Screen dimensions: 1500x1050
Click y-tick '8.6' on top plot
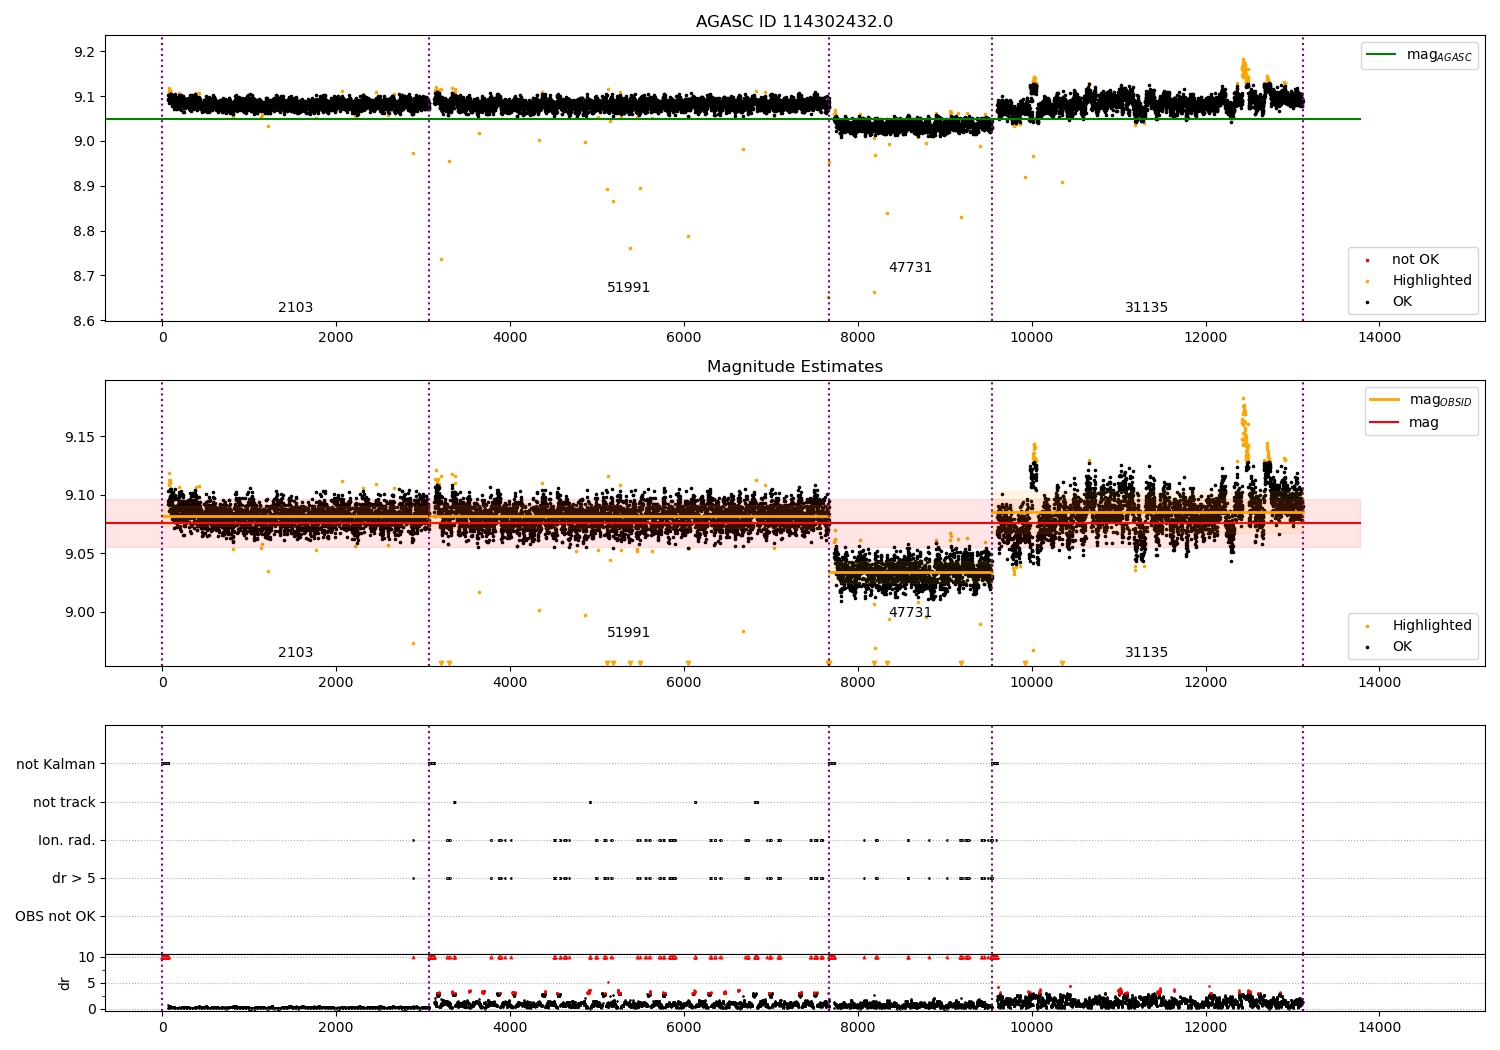84,321
